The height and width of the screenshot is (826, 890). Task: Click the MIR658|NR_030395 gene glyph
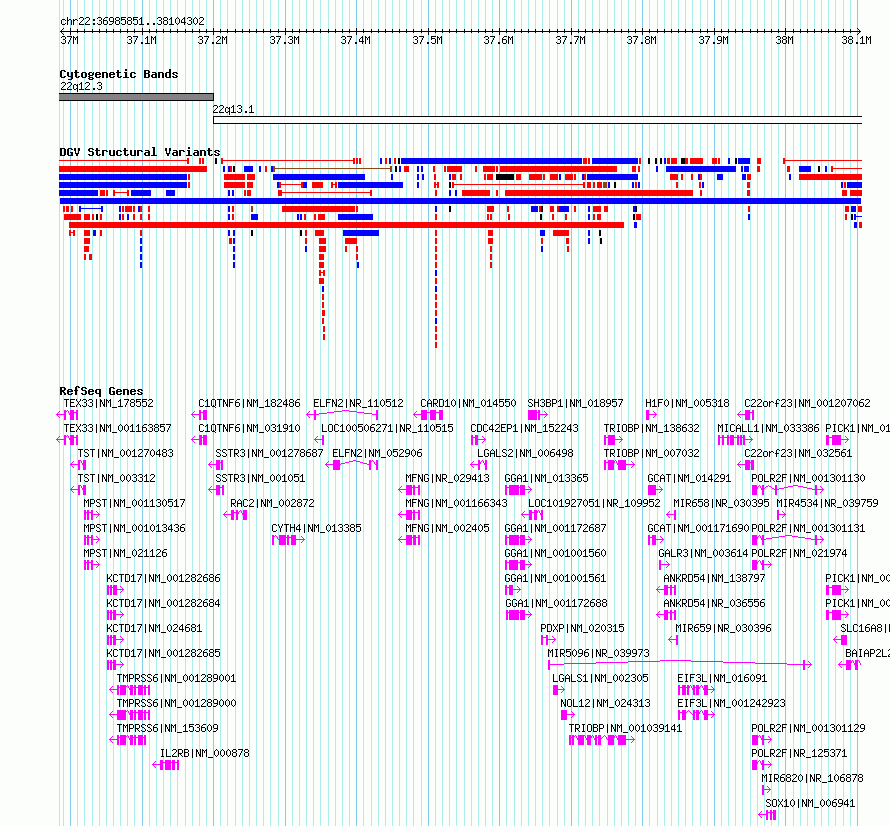click(x=671, y=515)
